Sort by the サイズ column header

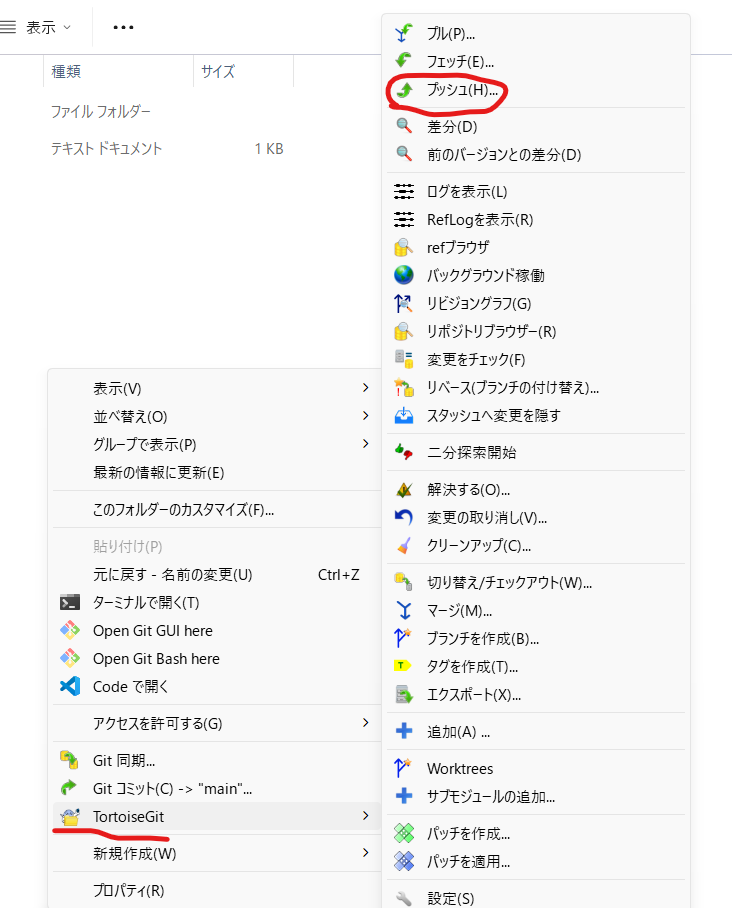(243, 71)
